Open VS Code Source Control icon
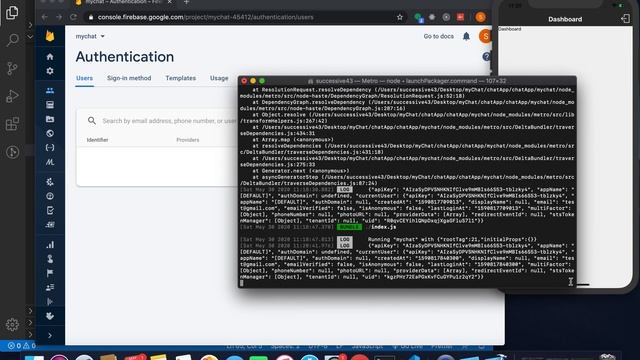640x360 pixels. point(12,68)
